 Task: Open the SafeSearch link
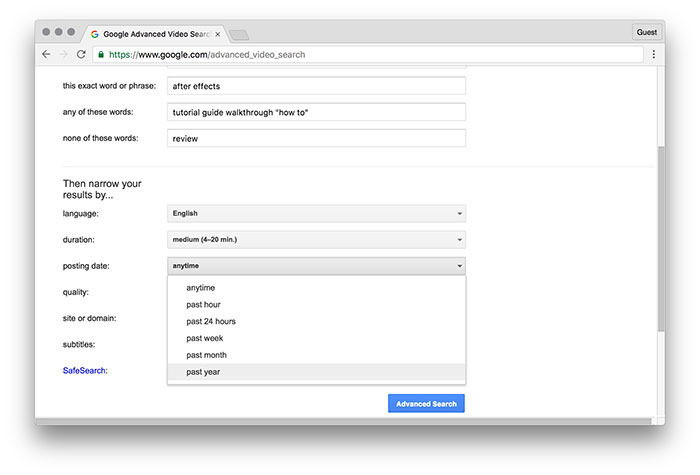point(85,370)
